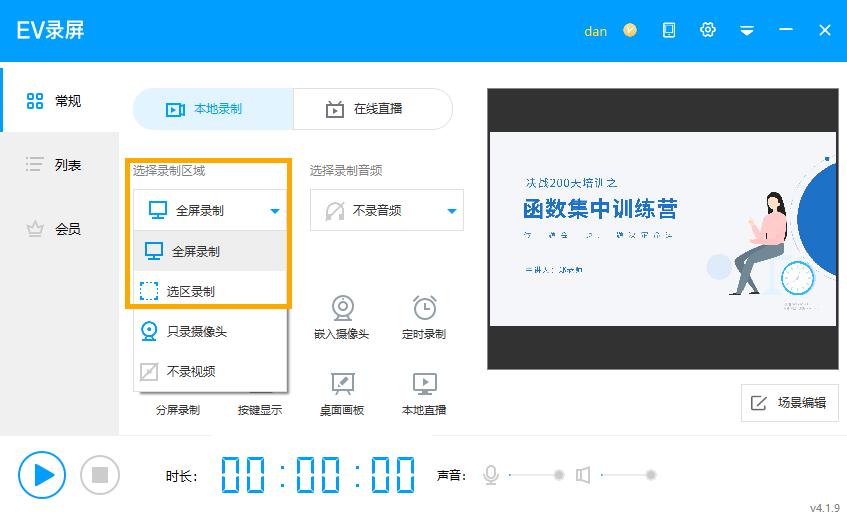Stop recording with the stop button
847x512 pixels.
coord(100,475)
